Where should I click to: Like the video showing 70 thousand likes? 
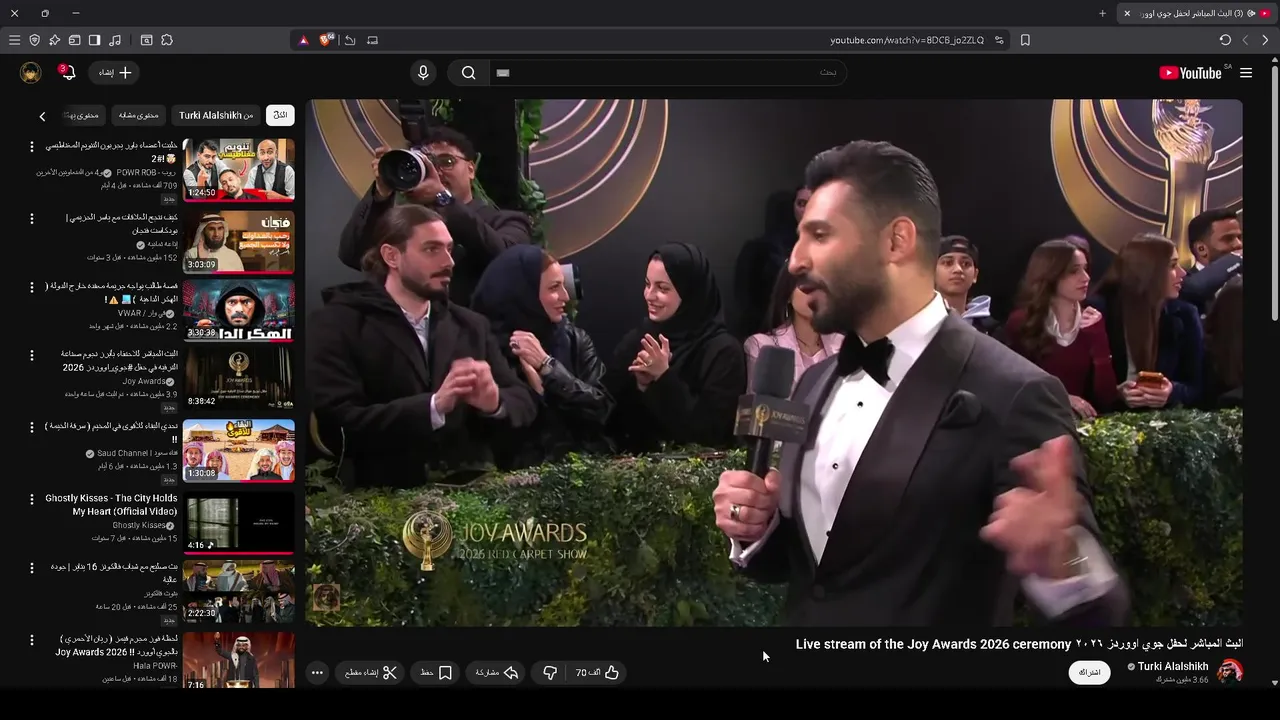(598, 673)
